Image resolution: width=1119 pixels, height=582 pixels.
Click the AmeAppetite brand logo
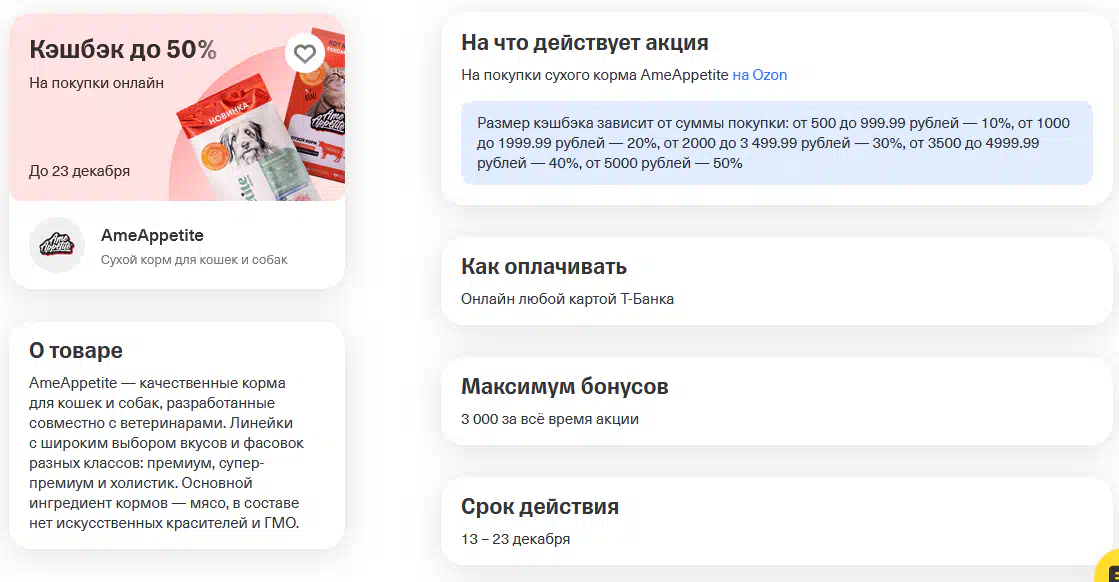tap(57, 245)
